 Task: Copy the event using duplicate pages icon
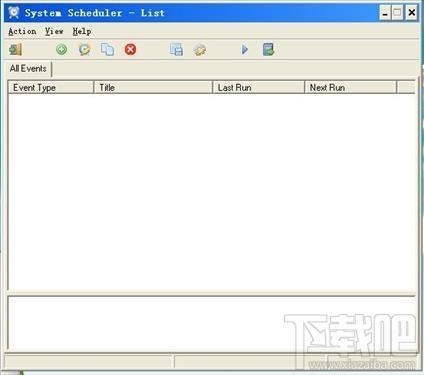click(x=107, y=50)
